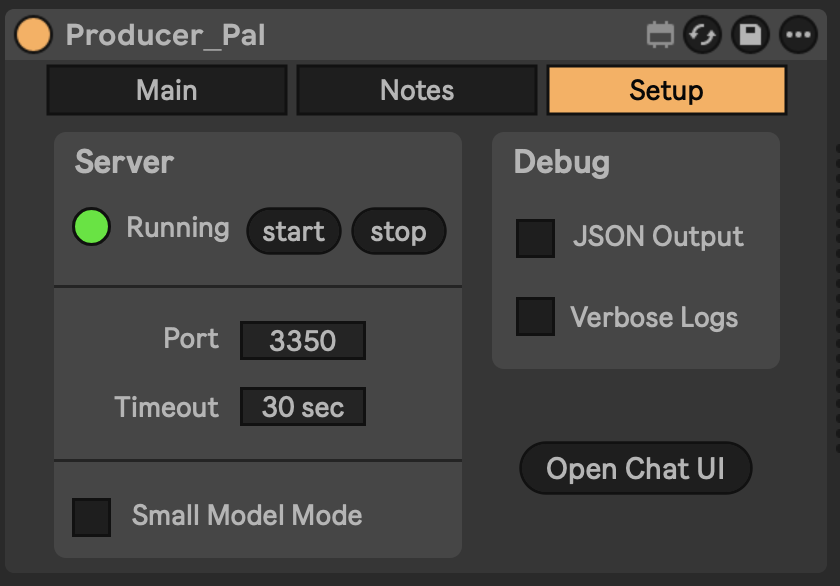The image size is (840, 586).
Task: Open Chat UI
Action: pos(635,468)
